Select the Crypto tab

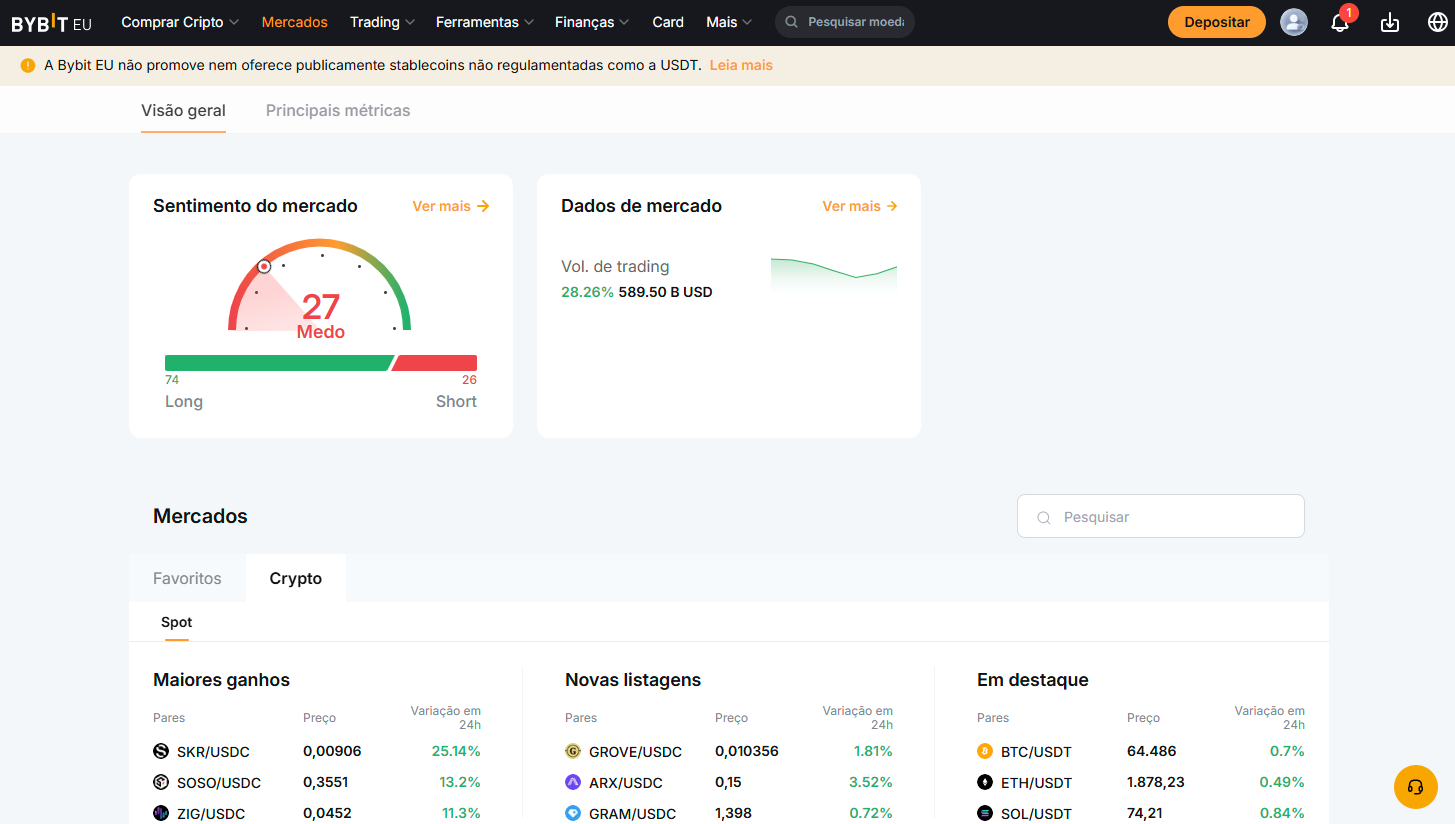pos(296,578)
